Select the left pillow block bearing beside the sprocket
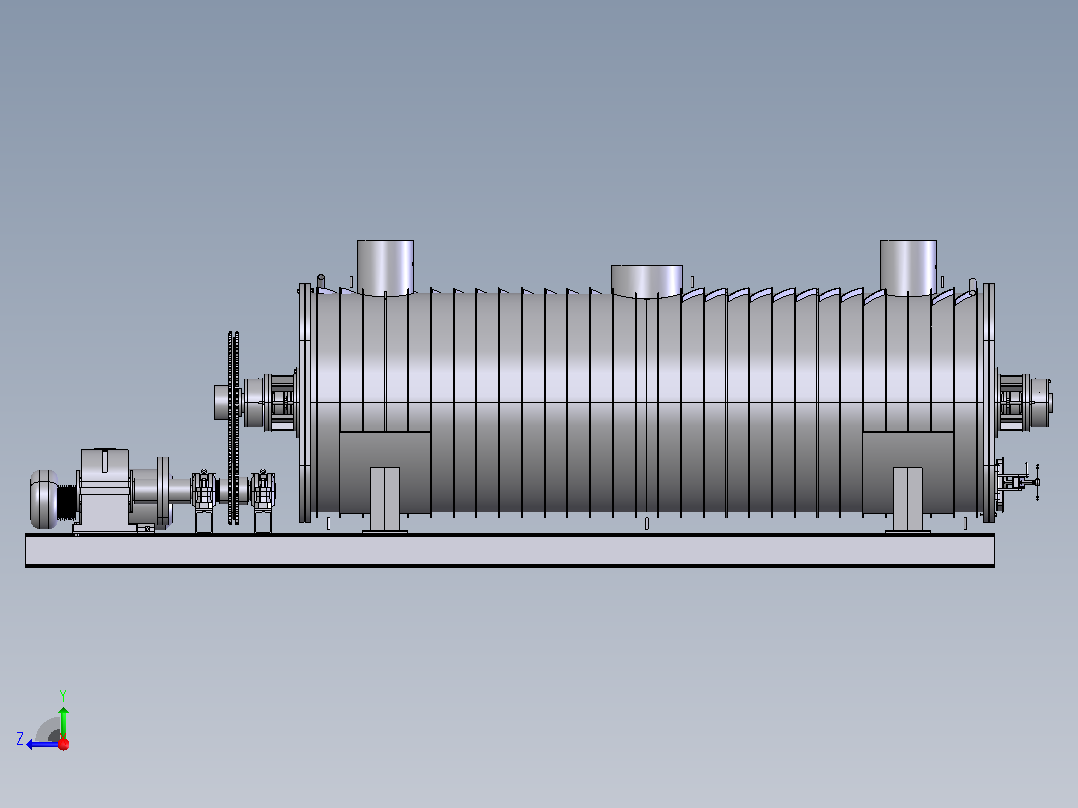The width and height of the screenshot is (1078, 808). (x=204, y=499)
